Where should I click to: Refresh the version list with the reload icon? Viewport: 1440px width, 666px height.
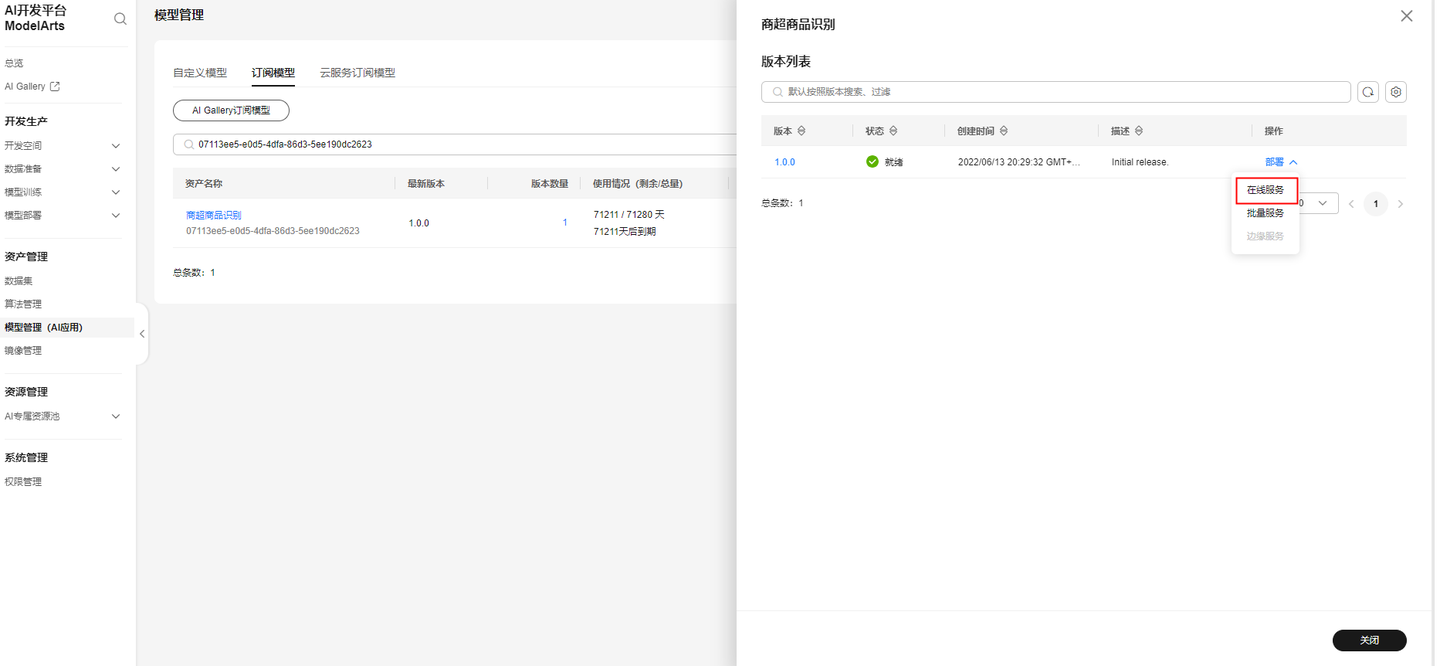point(1367,92)
